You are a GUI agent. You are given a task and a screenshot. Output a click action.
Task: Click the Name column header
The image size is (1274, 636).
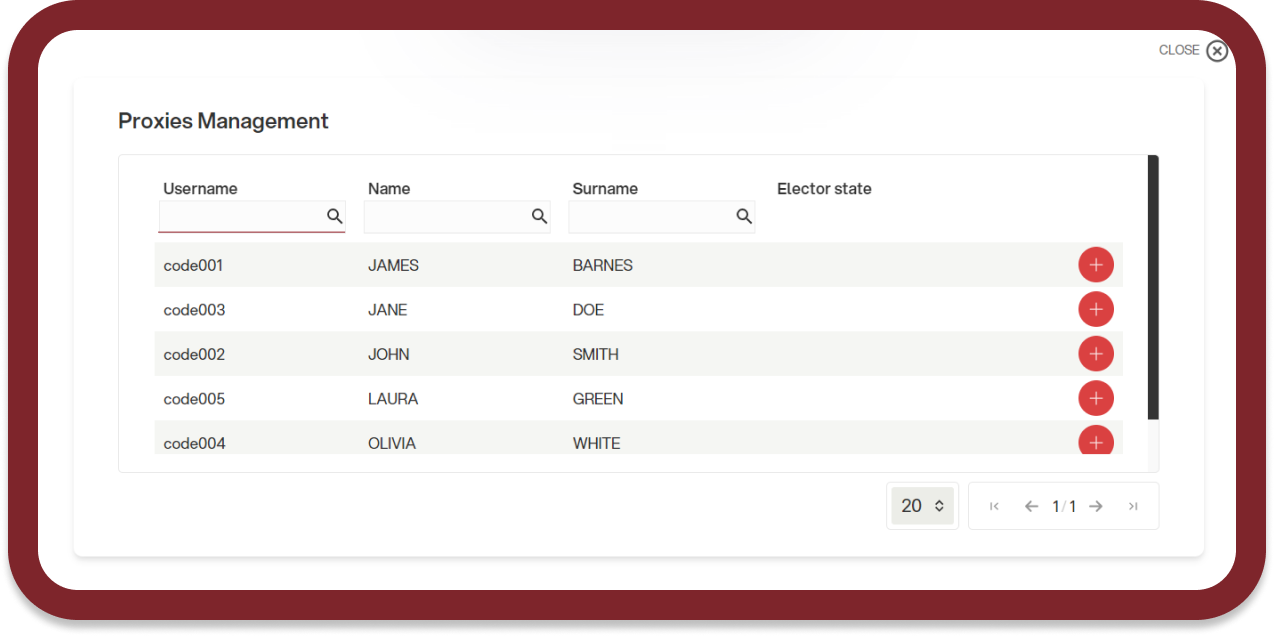389,188
